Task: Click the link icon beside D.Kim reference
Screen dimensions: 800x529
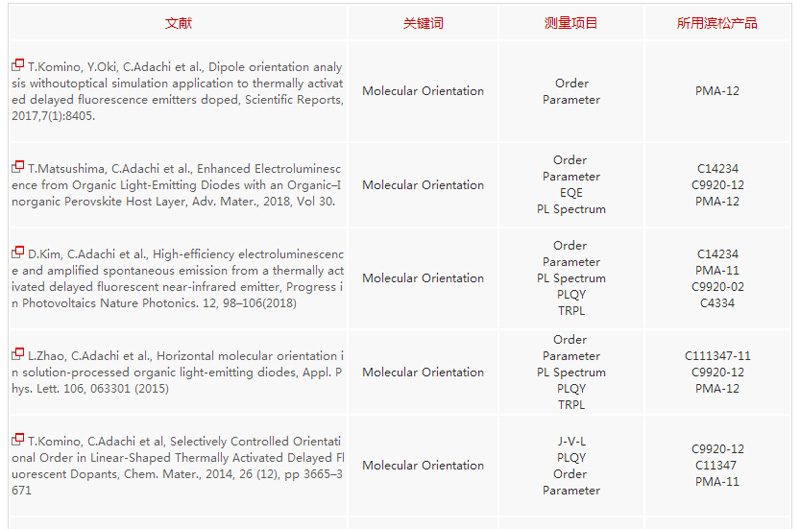Action: 18,252
